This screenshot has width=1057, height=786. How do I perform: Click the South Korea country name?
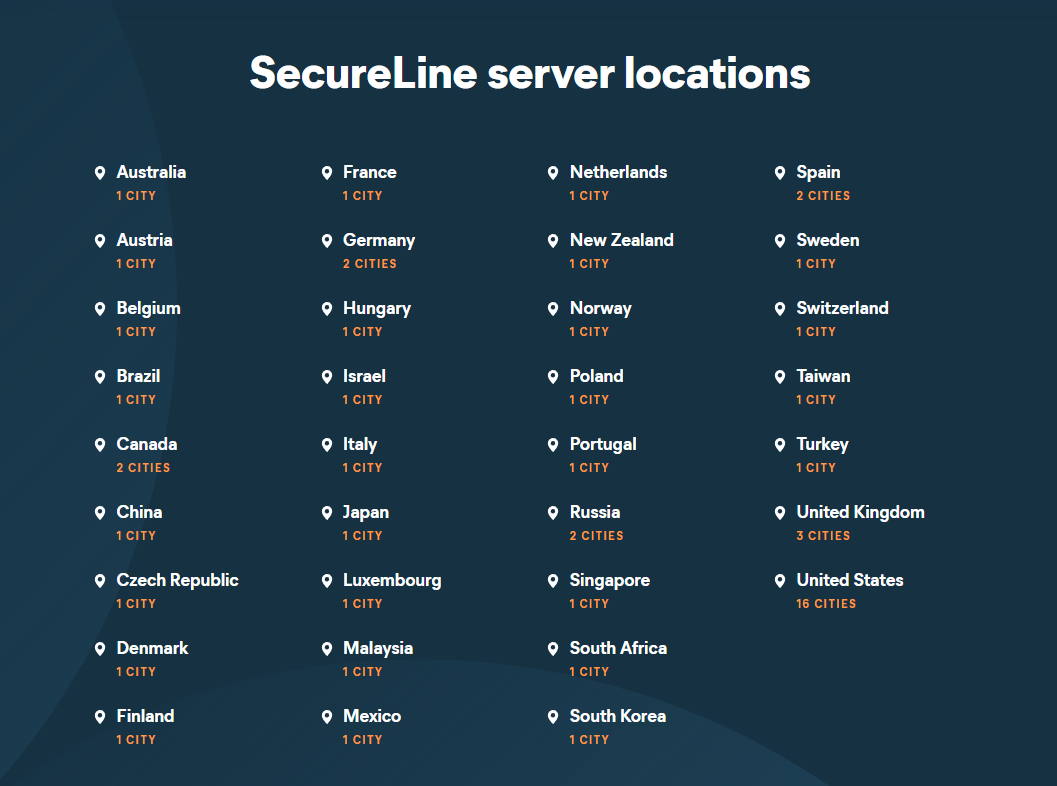pyautogui.click(x=617, y=716)
